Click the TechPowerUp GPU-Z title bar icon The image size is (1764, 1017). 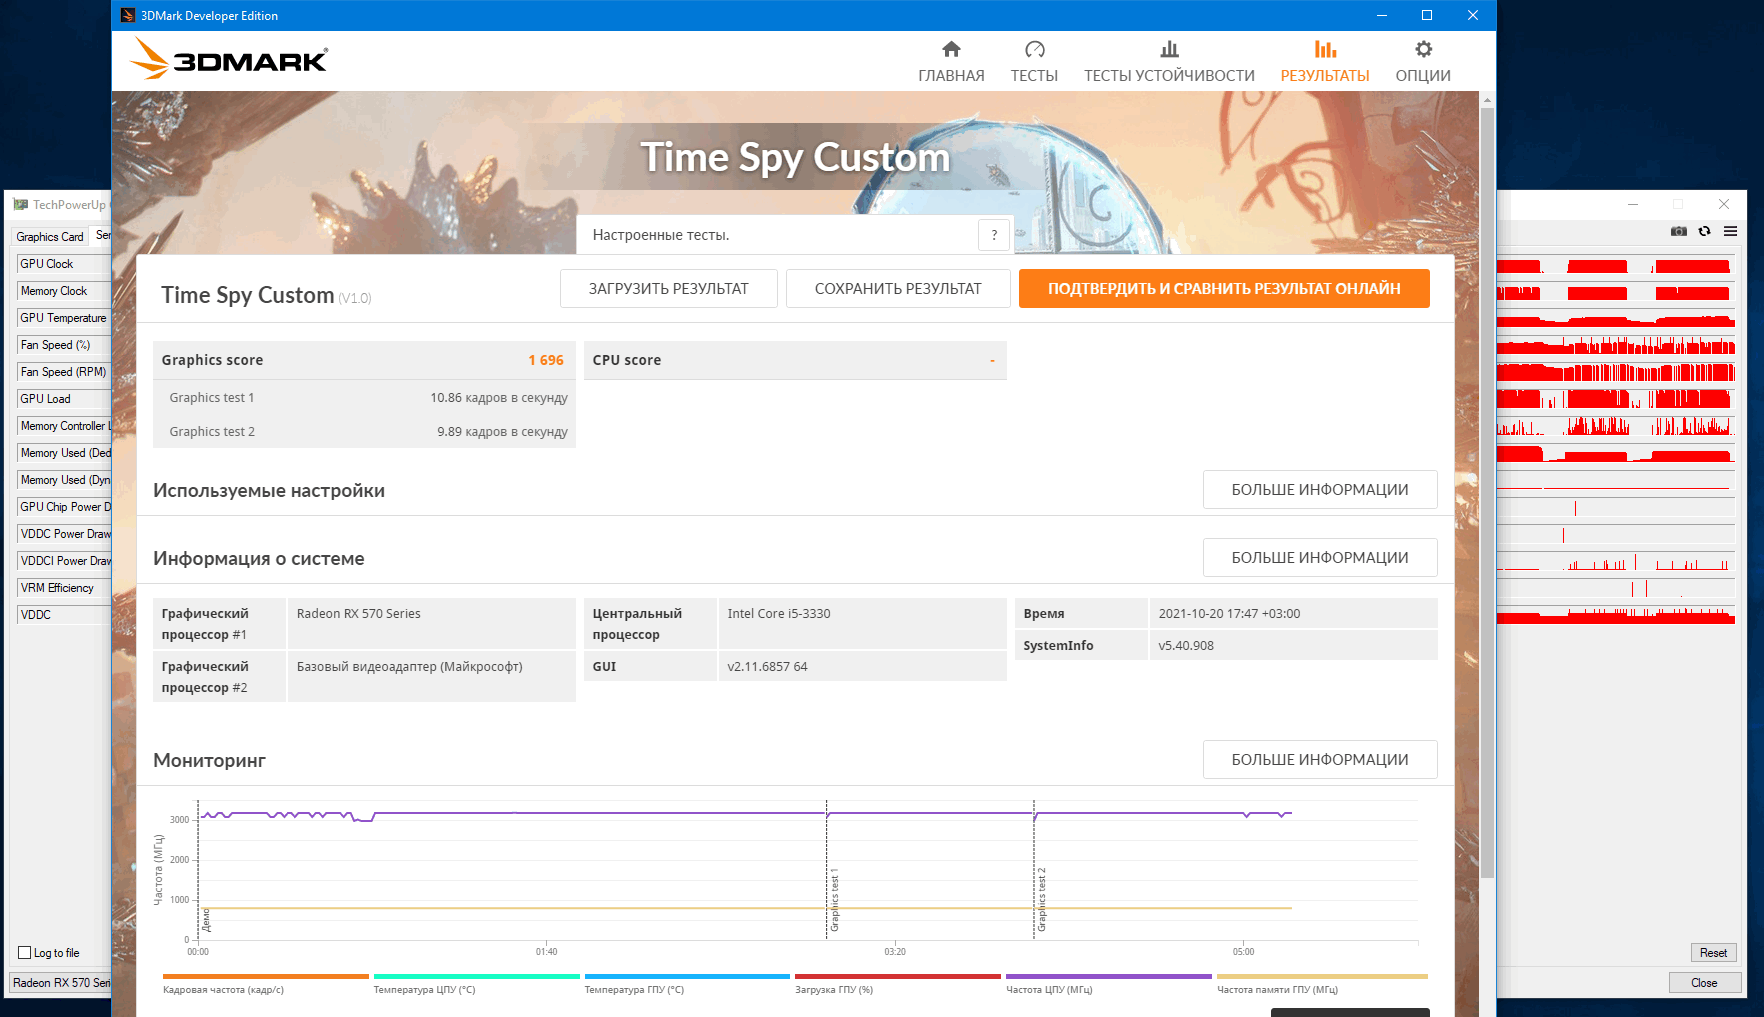click(x=20, y=204)
